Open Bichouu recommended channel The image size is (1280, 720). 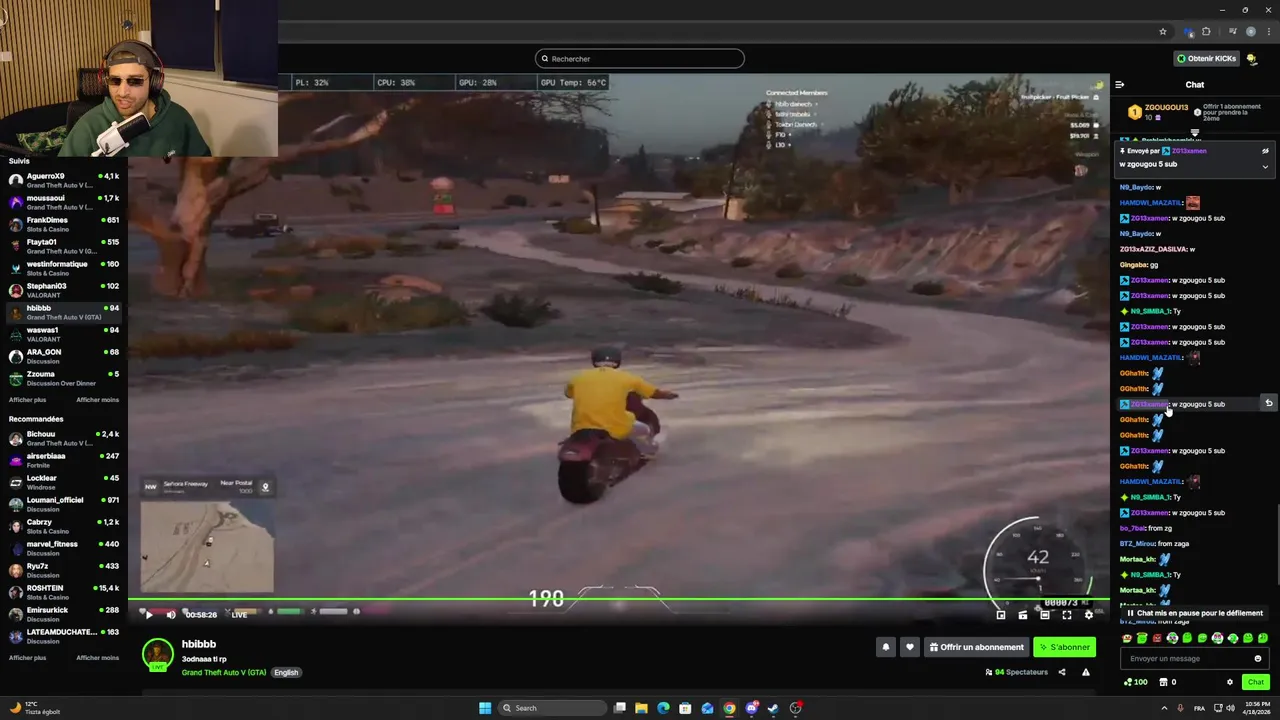click(63, 438)
